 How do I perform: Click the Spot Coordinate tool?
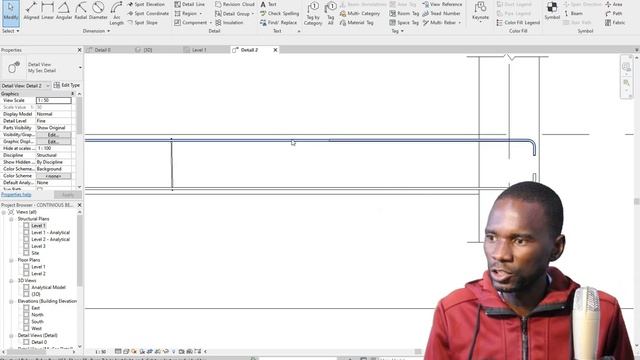[148, 13]
